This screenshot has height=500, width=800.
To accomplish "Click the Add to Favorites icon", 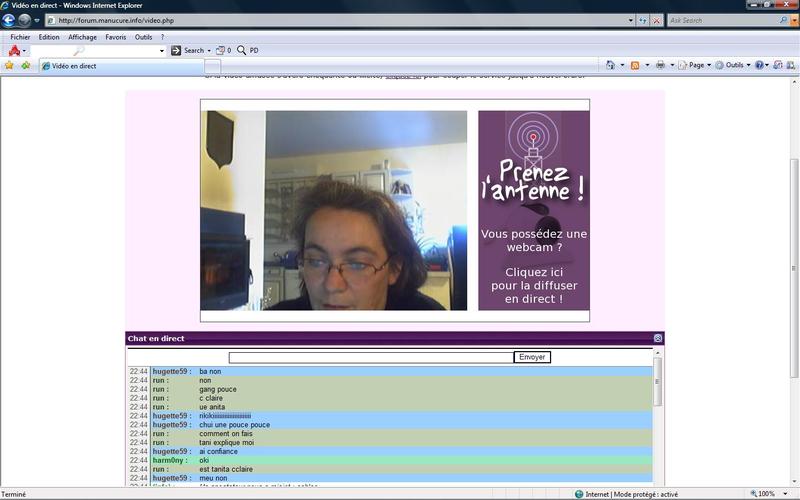I will (x=26, y=65).
